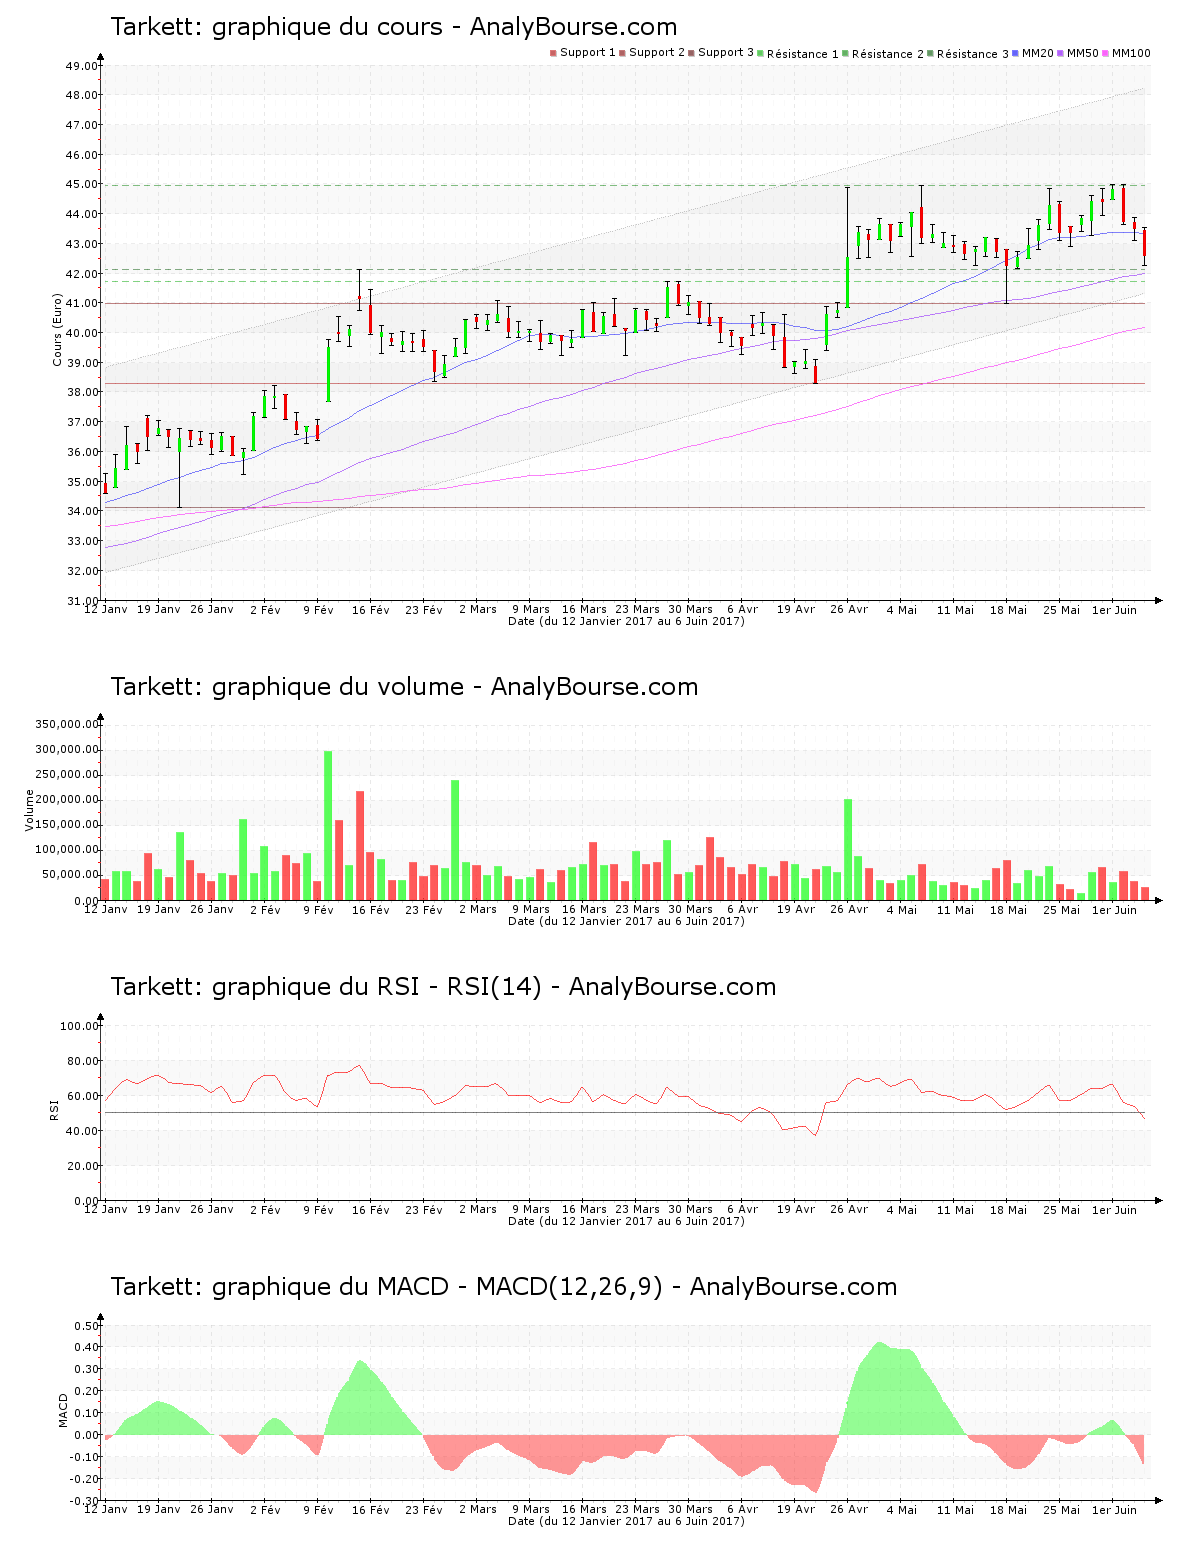Click the '2 Mars' date under volume chart
The image size is (1200, 1550).
[x=478, y=910]
